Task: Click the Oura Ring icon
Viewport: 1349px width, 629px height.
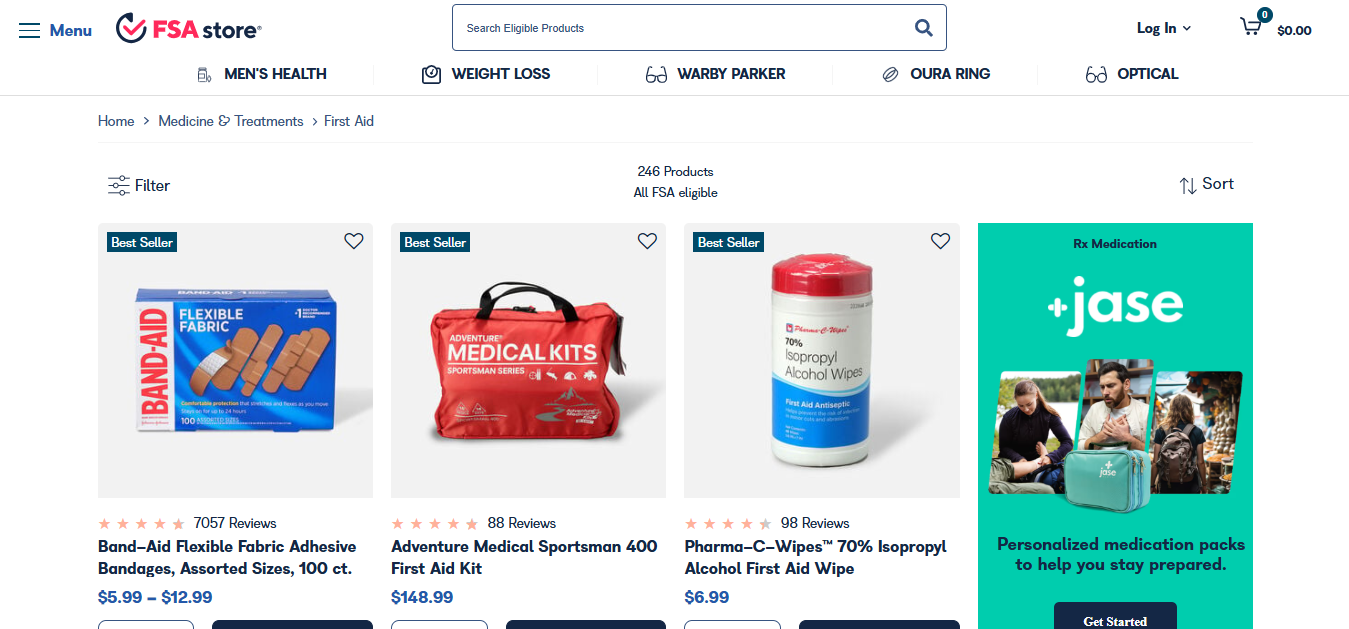Action: point(890,74)
